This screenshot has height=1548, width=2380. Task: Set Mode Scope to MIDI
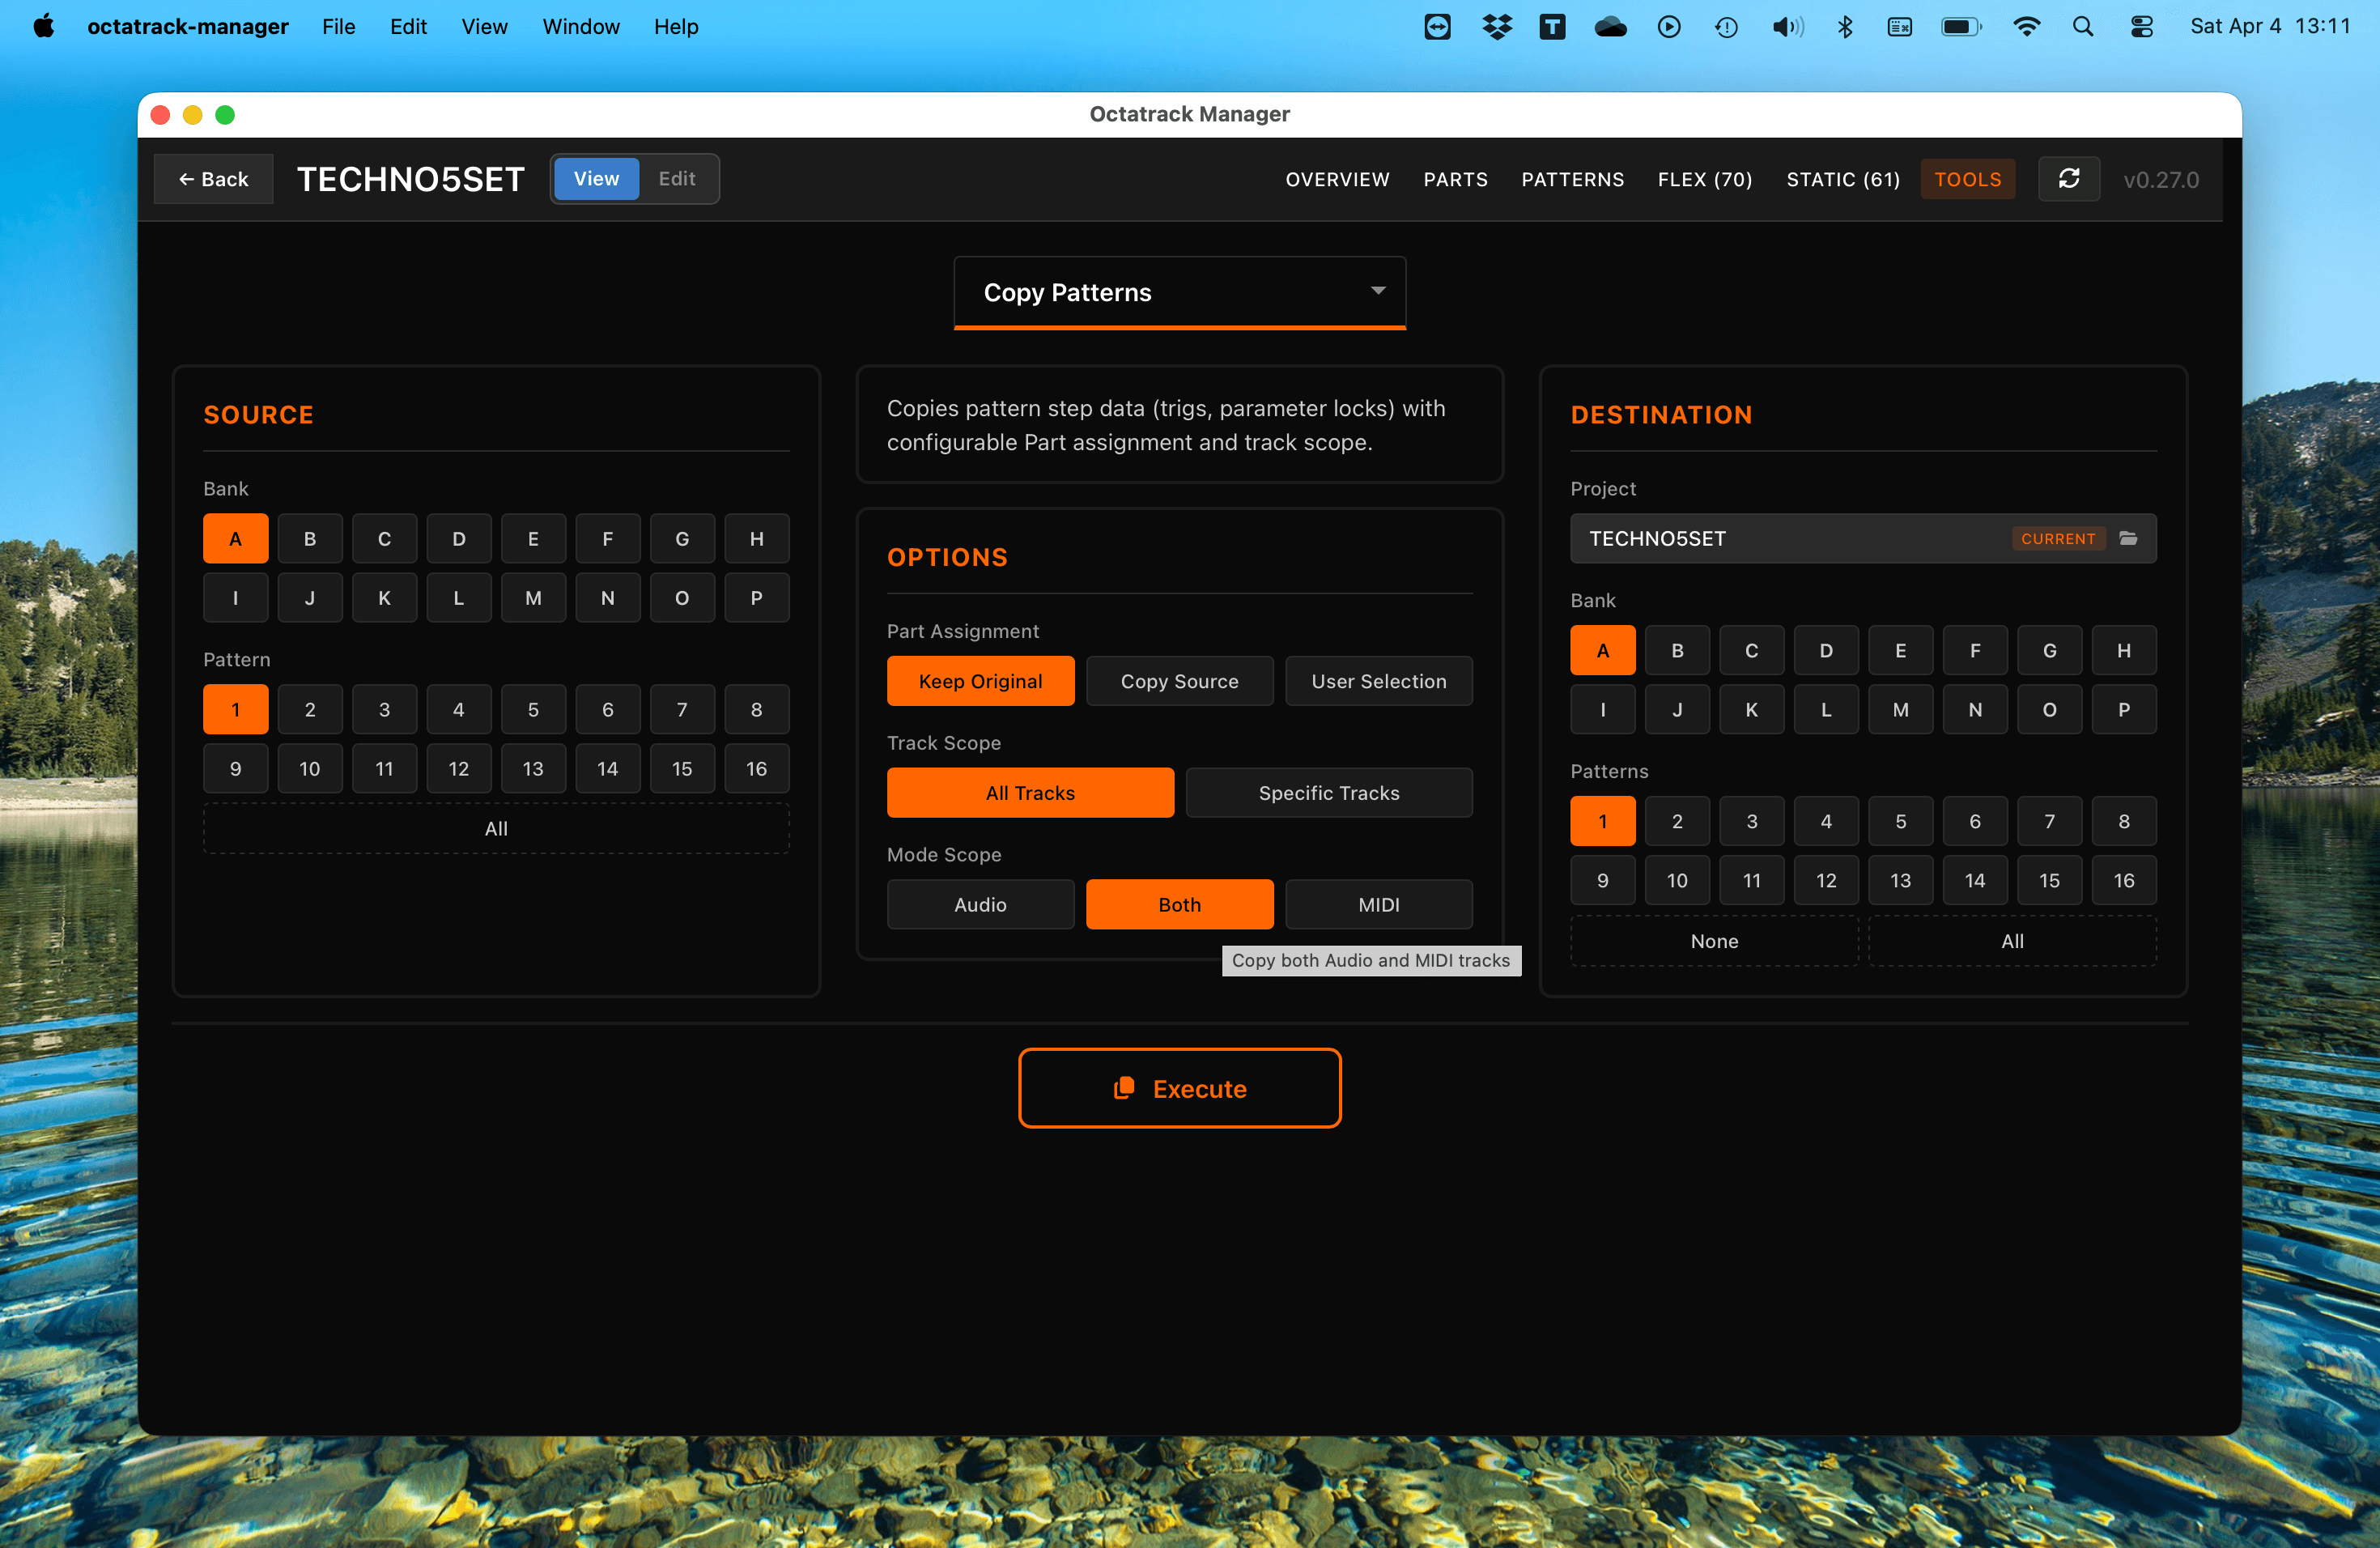[x=1378, y=905]
